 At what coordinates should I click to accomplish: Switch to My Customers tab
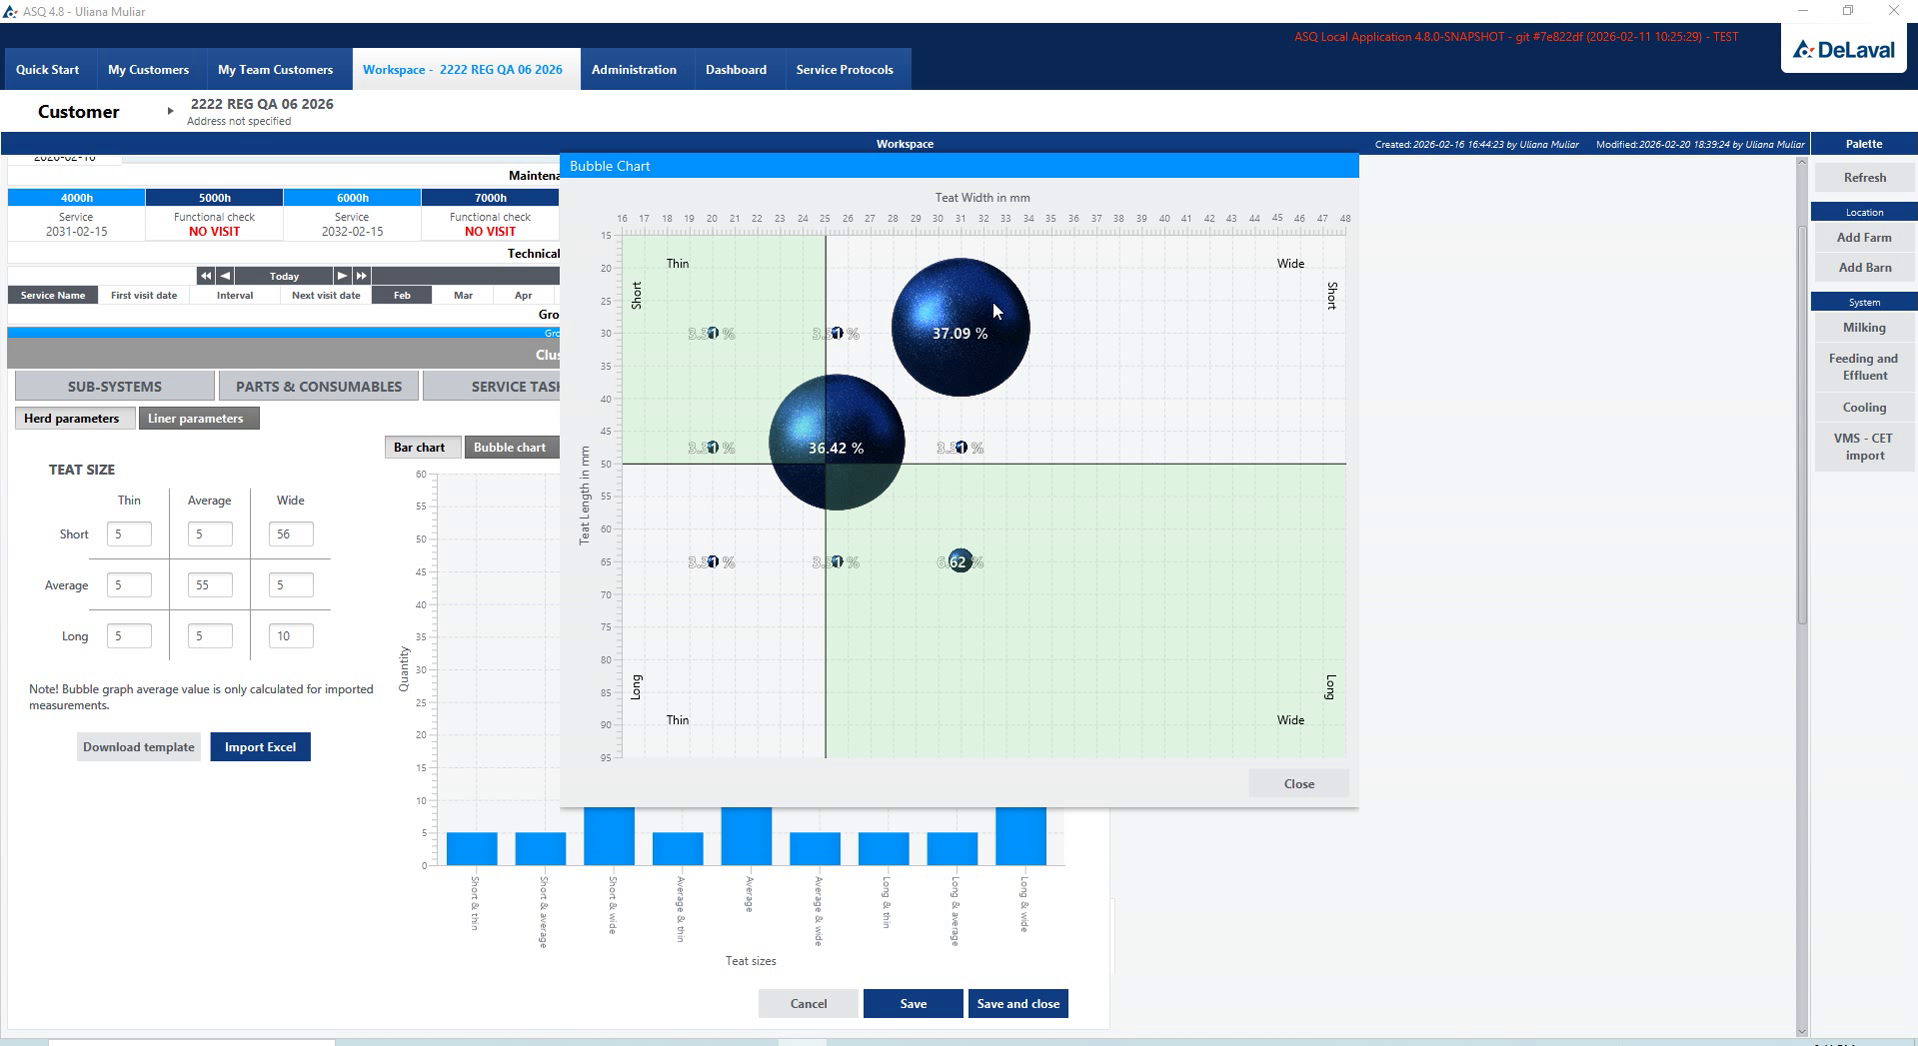point(148,69)
